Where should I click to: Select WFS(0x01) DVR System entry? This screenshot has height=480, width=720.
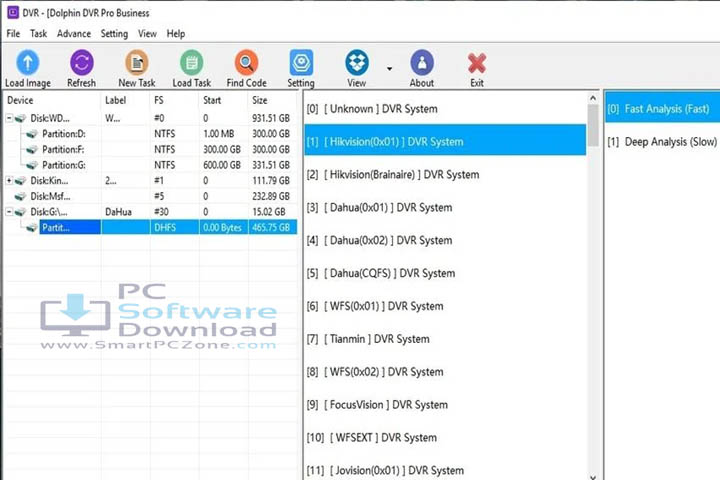tap(444, 306)
